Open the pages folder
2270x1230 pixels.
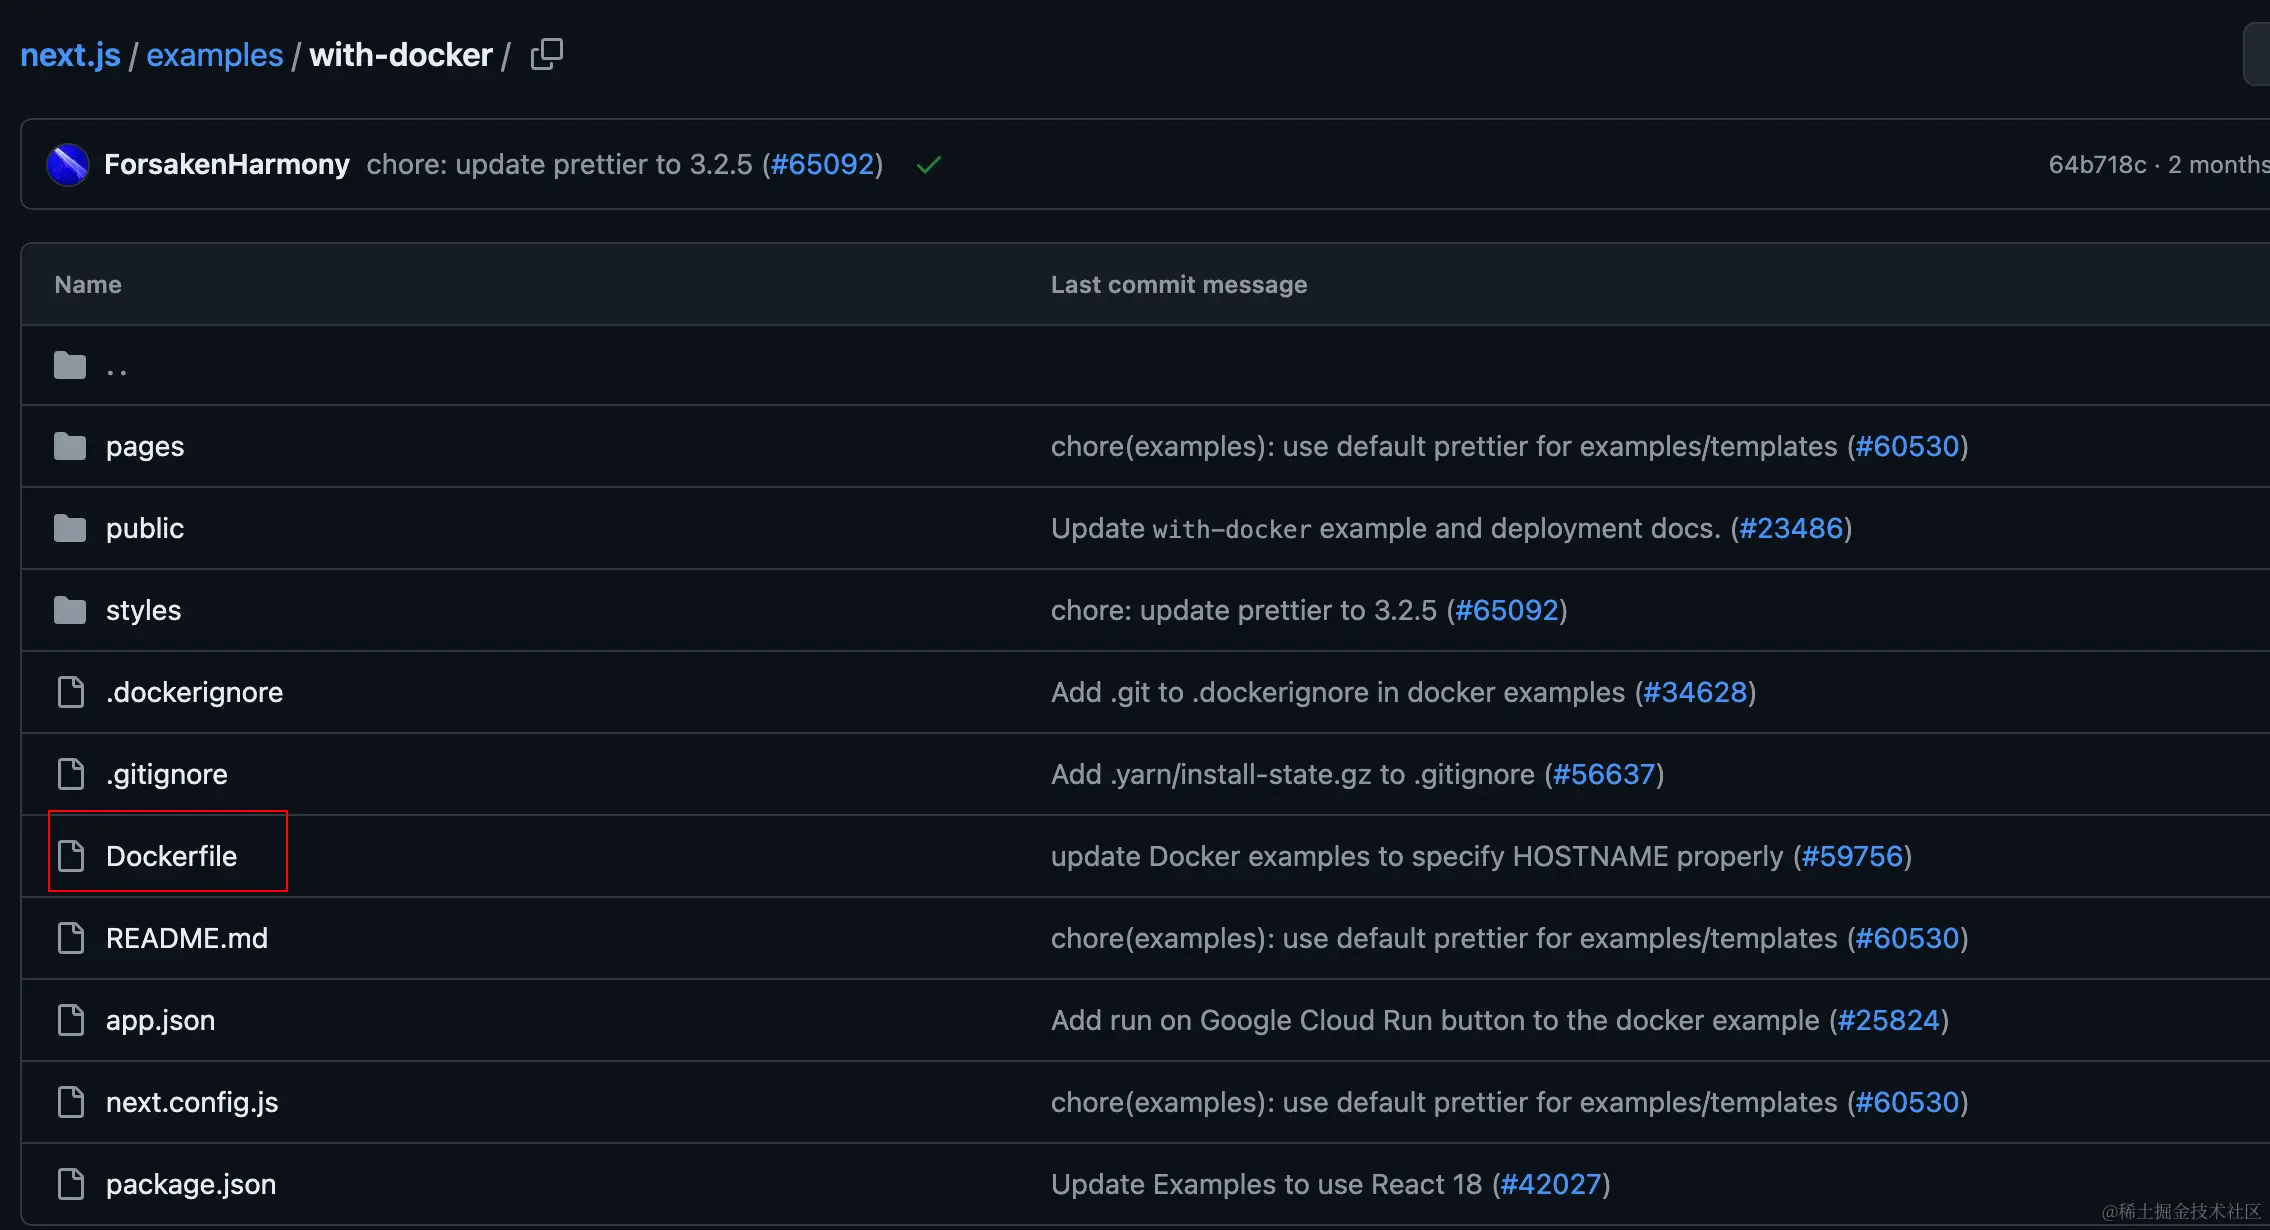click(x=145, y=446)
